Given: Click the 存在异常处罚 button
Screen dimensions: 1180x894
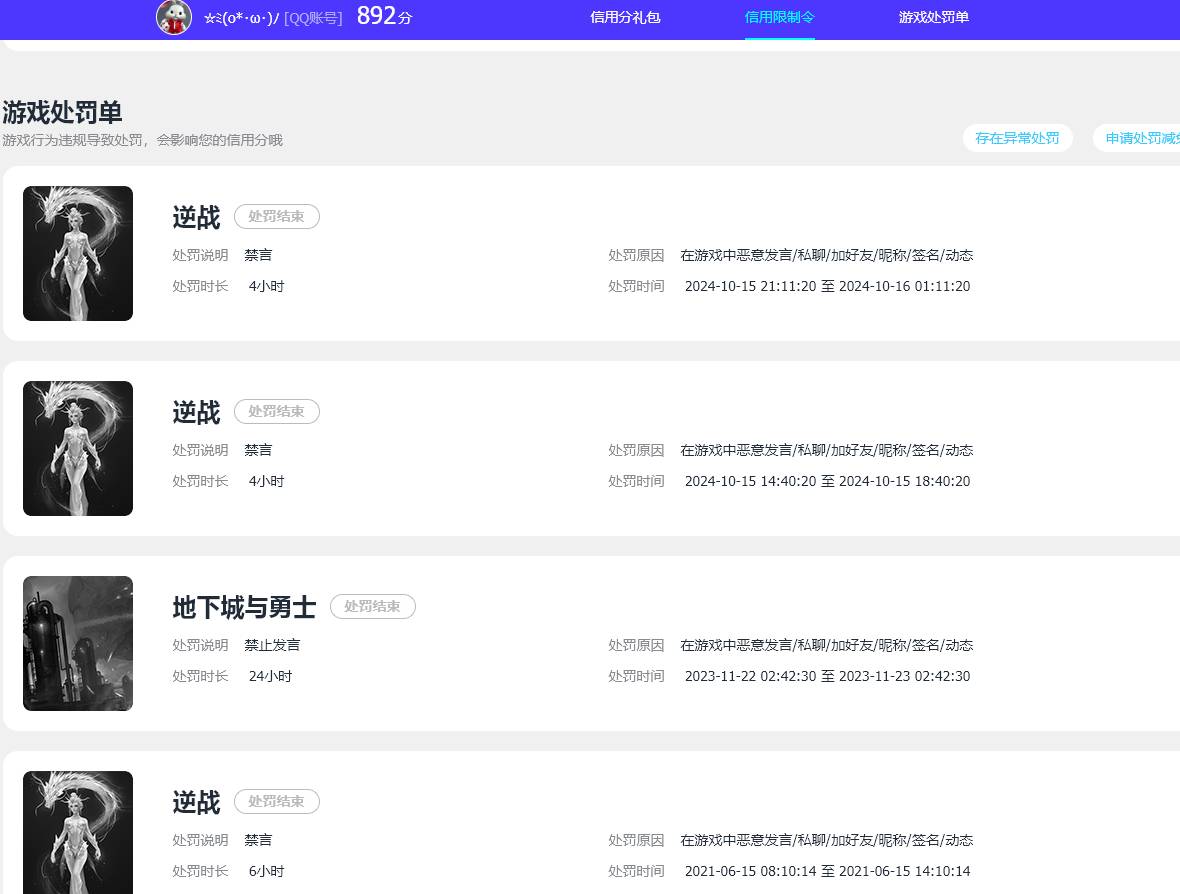Looking at the screenshot, I should 1017,138.
